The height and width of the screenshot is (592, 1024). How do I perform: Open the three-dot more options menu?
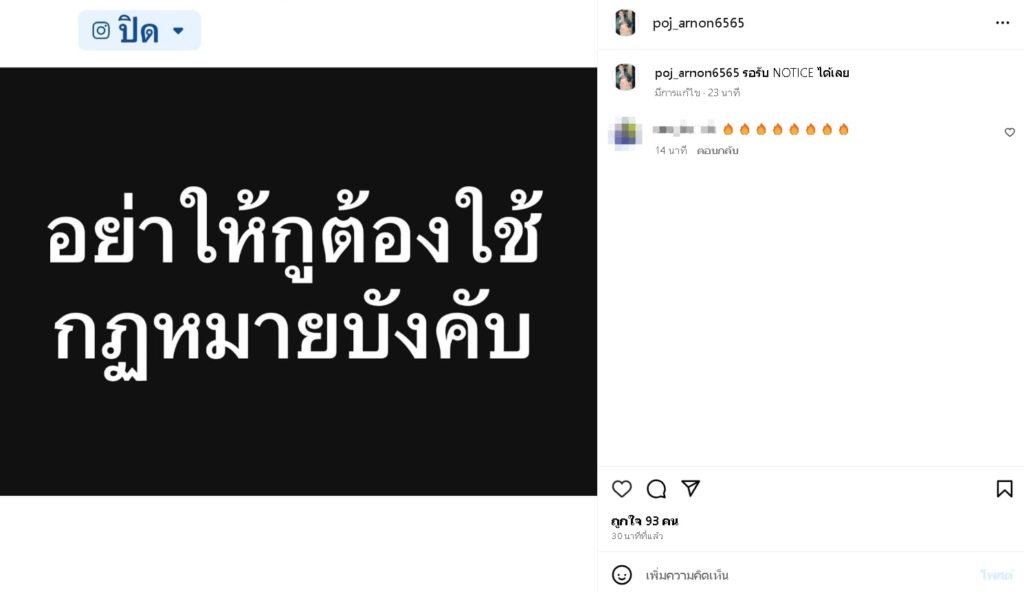1002,23
